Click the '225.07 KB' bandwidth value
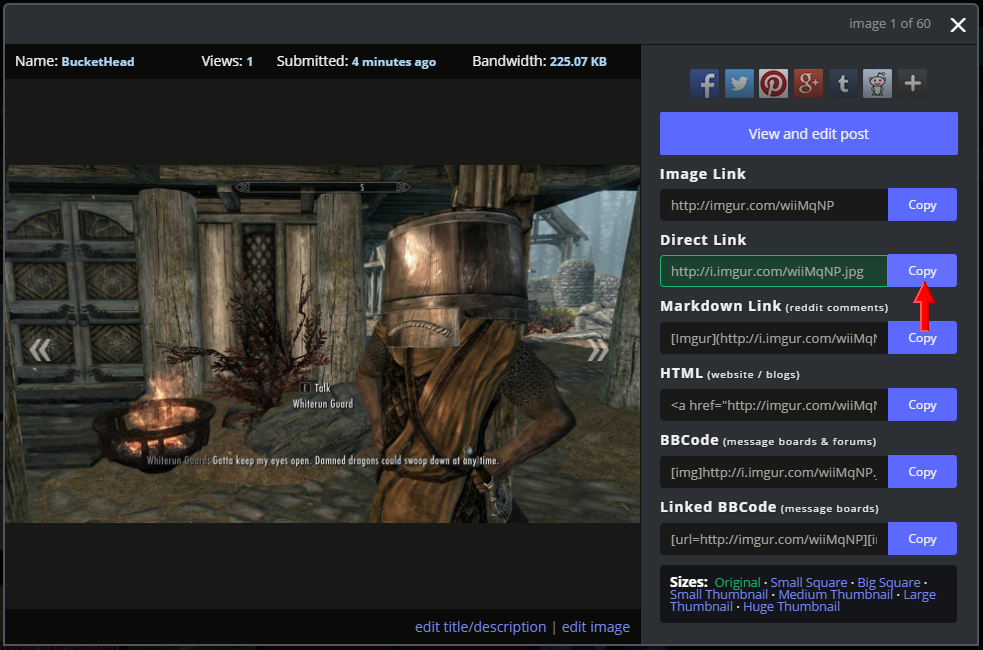 [578, 61]
